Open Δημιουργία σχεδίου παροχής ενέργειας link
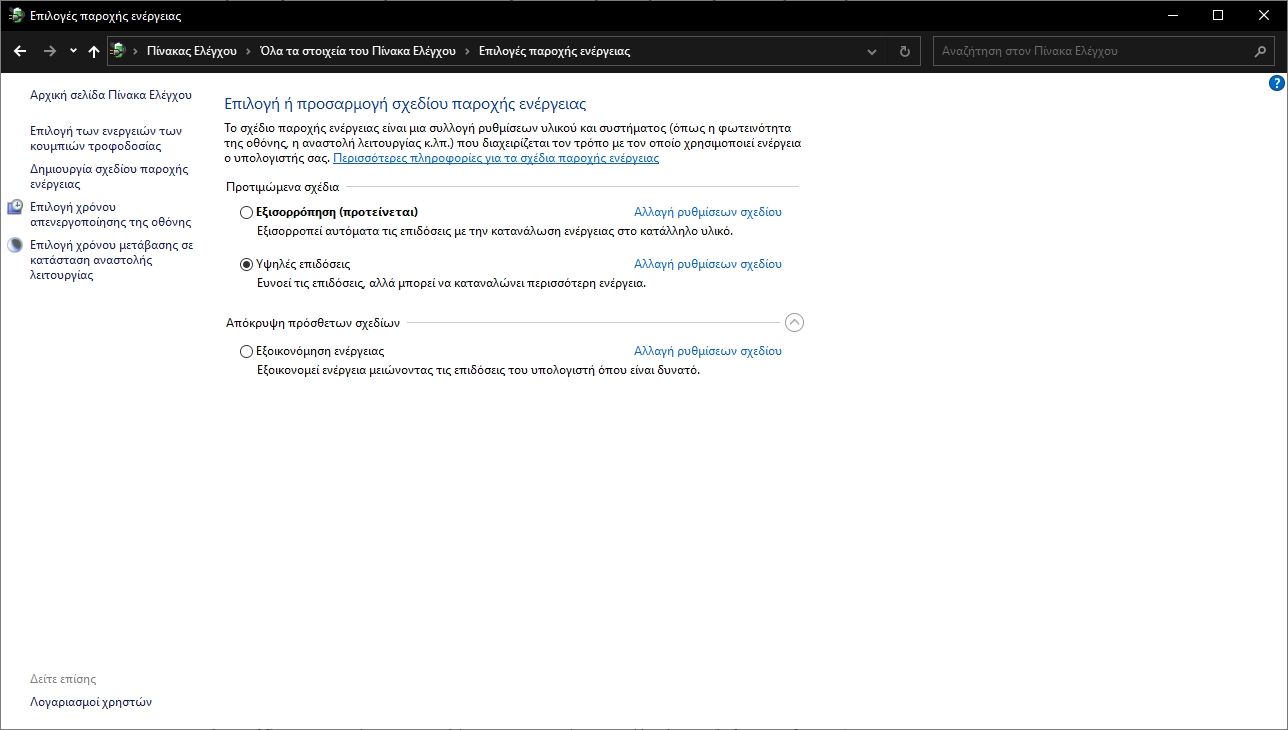The width and height of the screenshot is (1288, 730). (x=109, y=176)
